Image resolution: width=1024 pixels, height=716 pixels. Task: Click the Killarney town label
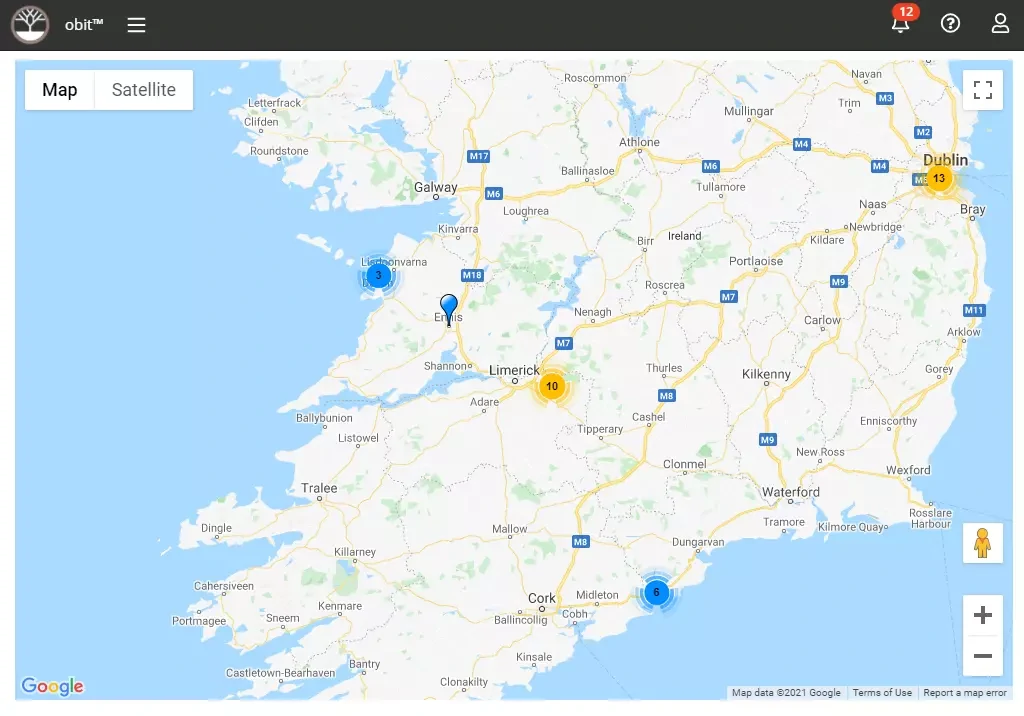pyautogui.click(x=355, y=552)
